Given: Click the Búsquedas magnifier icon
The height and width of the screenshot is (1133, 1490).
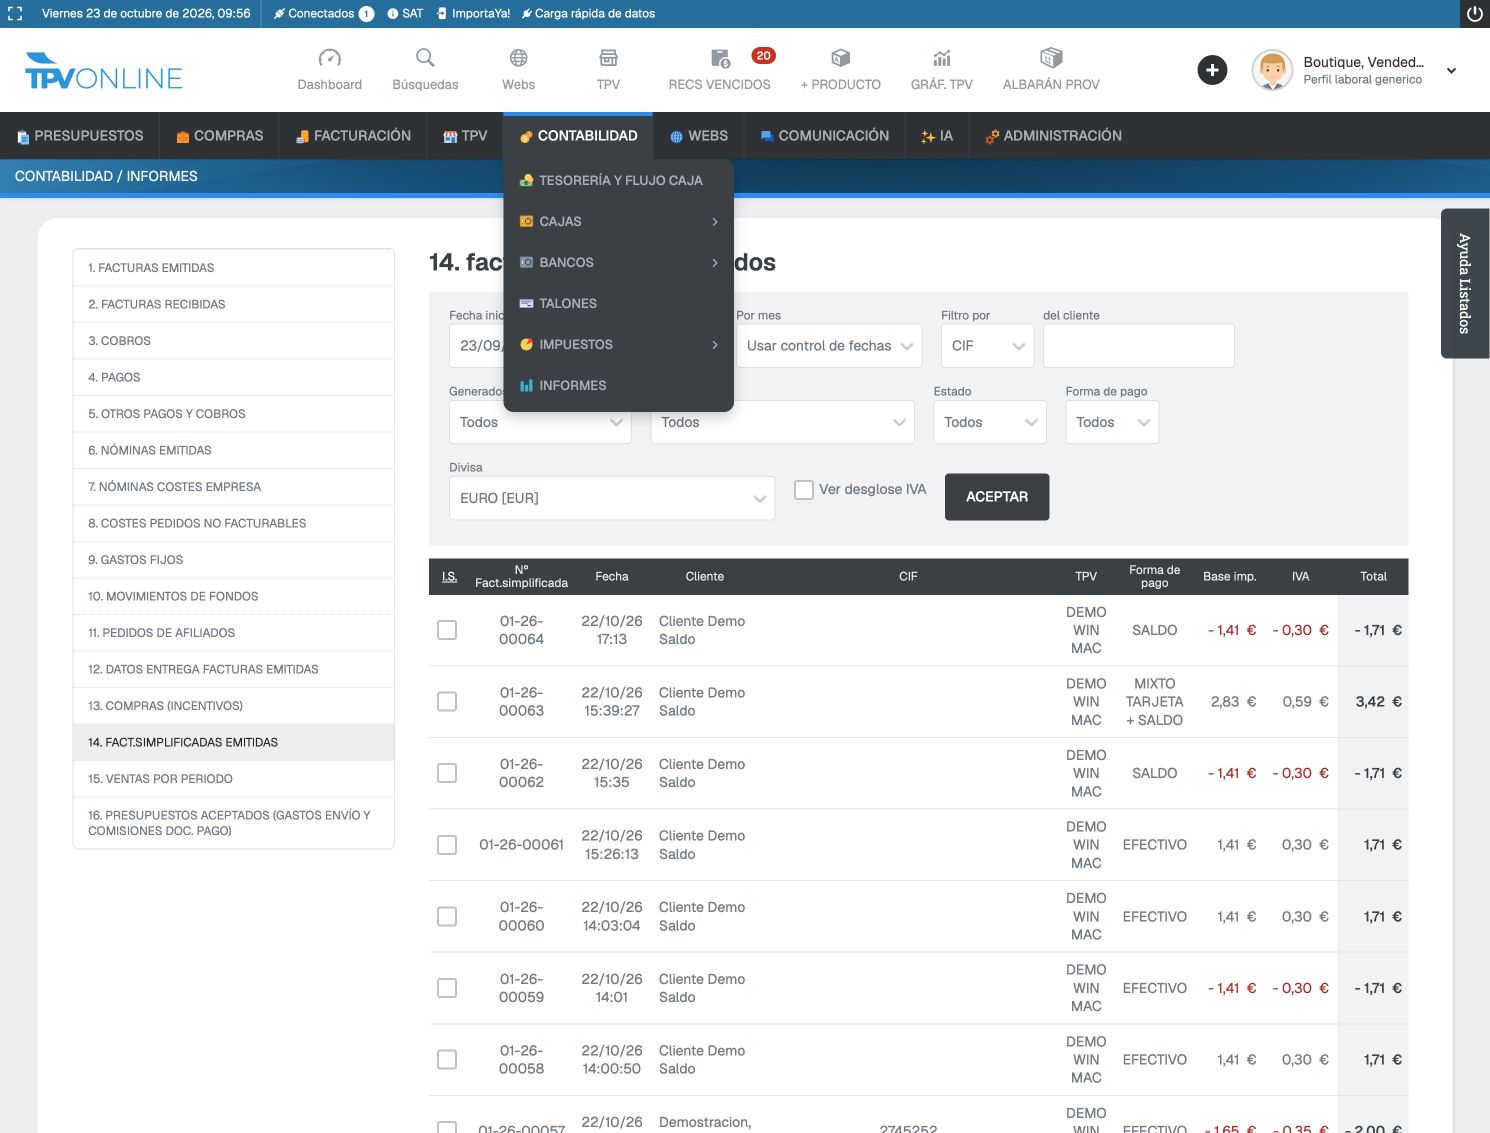Looking at the screenshot, I should (x=425, y=58).
